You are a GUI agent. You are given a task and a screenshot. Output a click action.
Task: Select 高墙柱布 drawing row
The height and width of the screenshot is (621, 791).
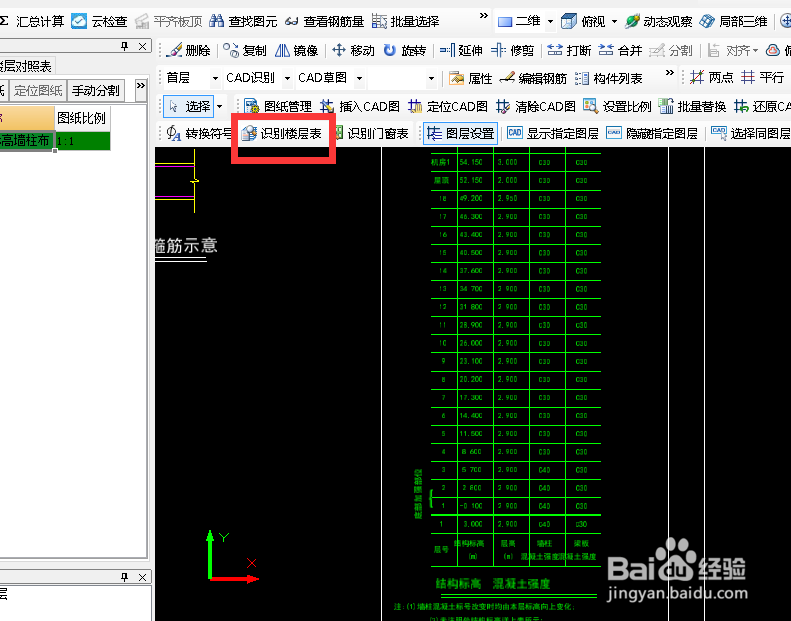(27, 141)
